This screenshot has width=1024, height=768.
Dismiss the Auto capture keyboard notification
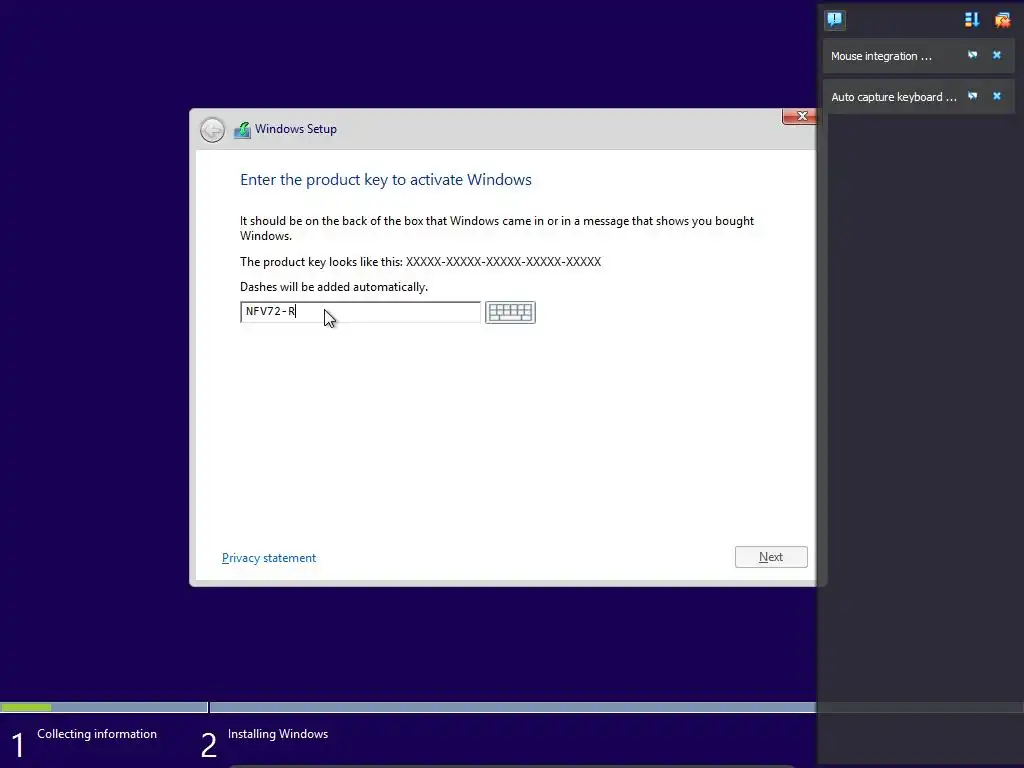(997, 97)
